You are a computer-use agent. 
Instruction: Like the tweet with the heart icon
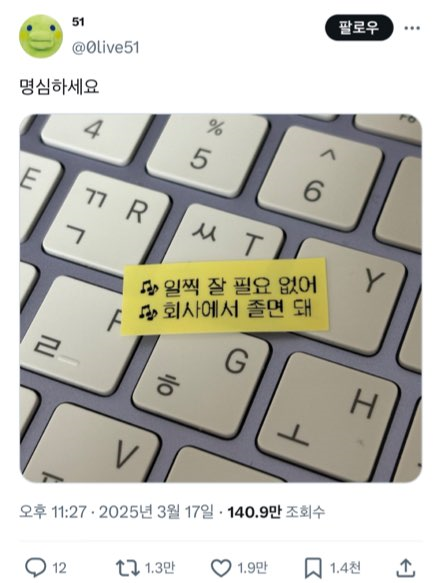(221, 568)
